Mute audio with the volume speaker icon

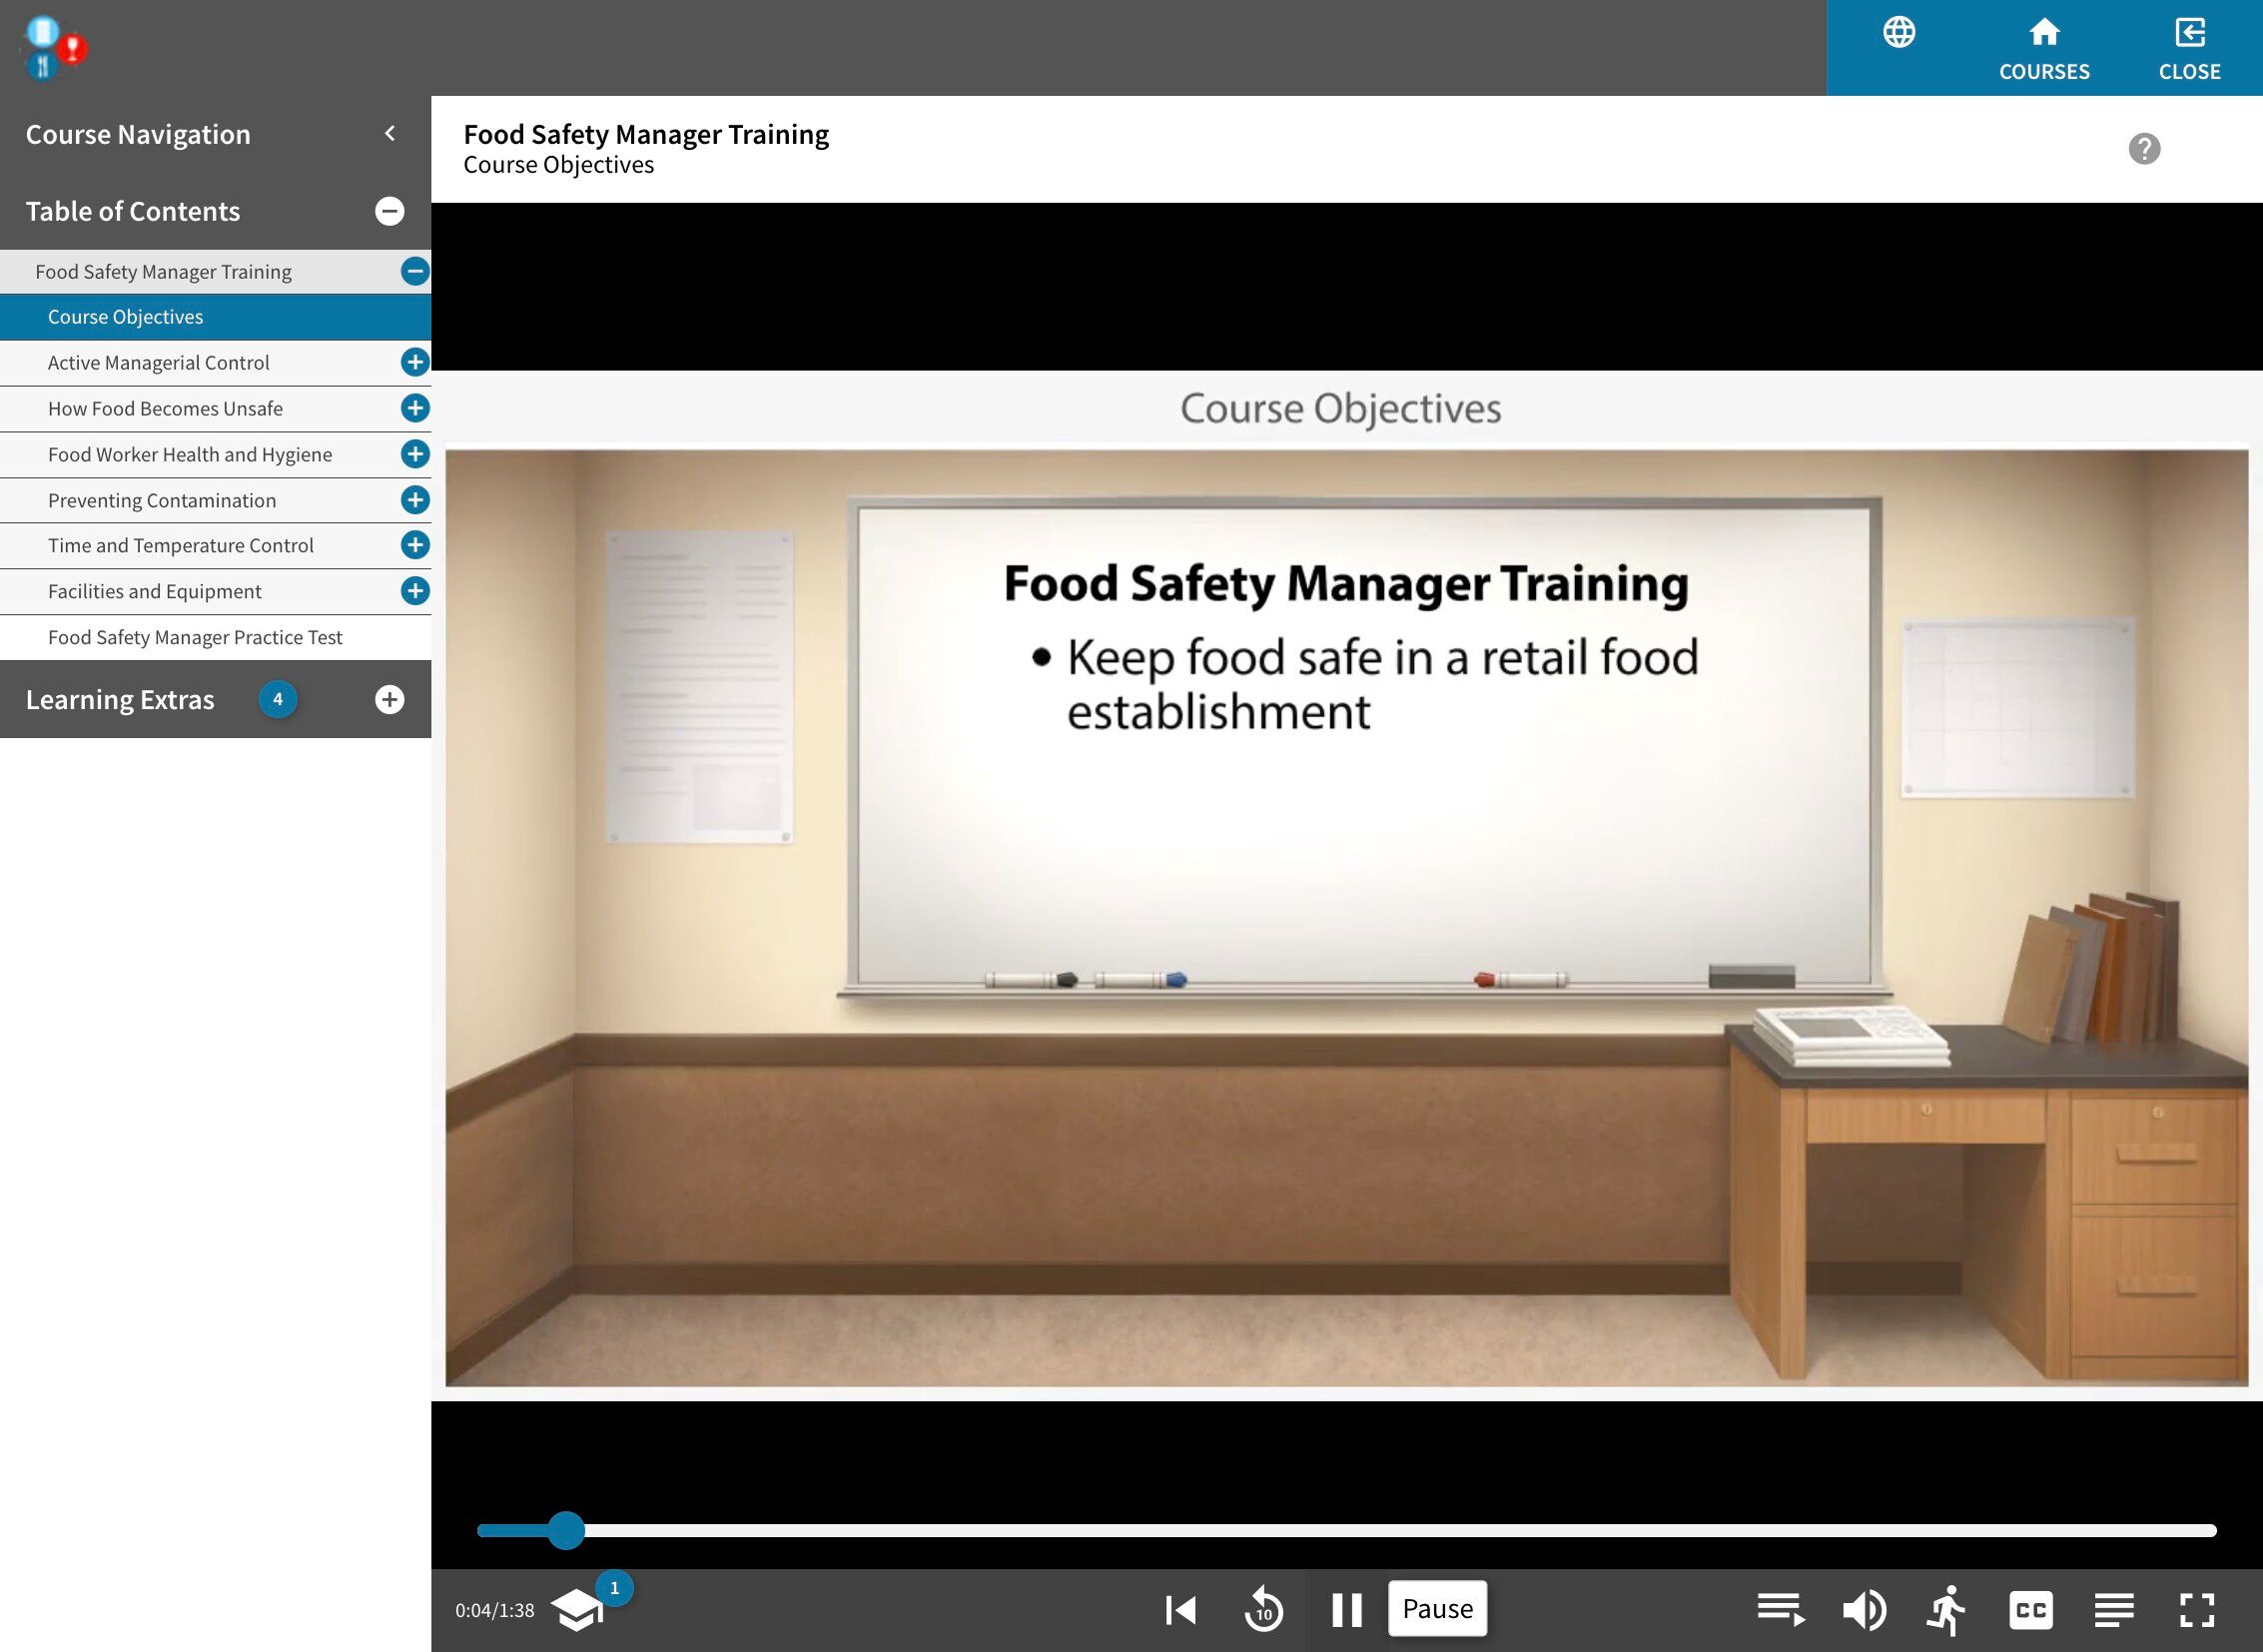pos(1863,1609)
